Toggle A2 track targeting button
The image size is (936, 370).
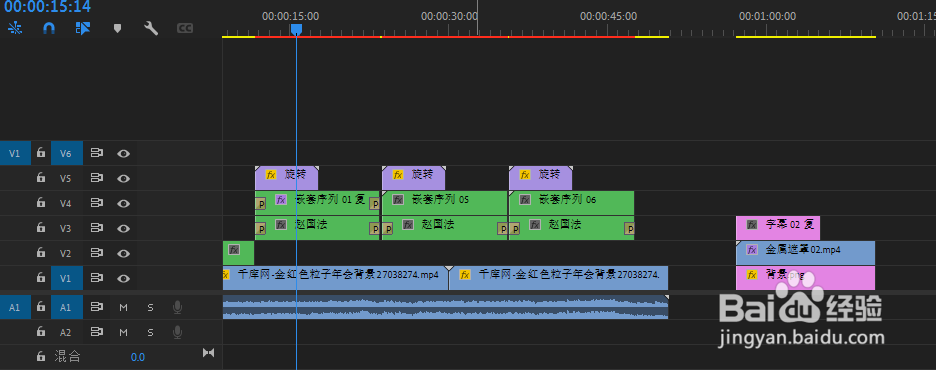pyautogui.click(x=66, y=332)
